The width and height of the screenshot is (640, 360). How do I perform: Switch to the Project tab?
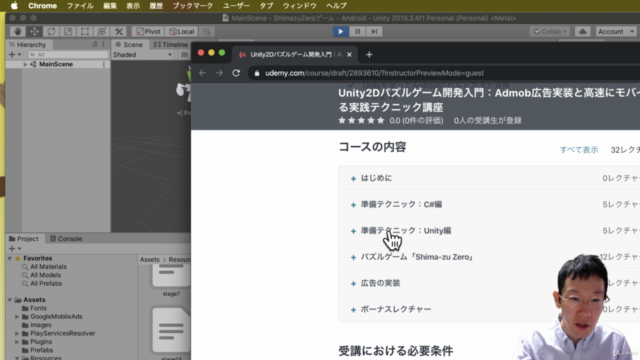(24, 239)
